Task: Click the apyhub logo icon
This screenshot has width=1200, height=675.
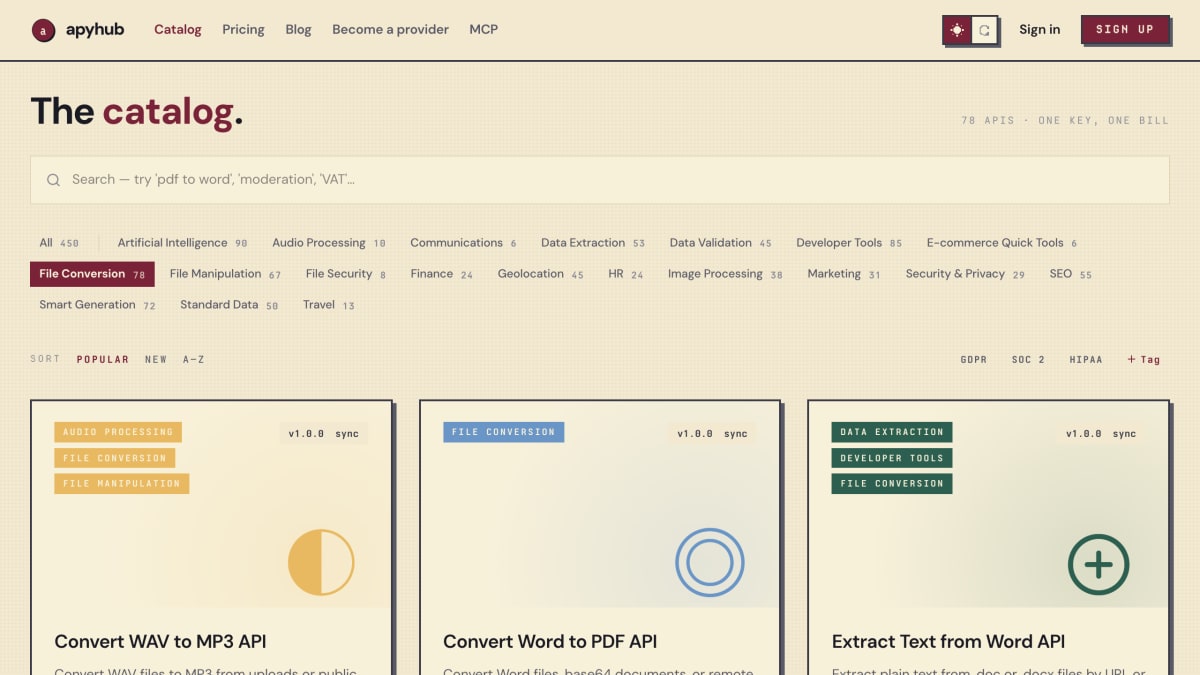Action: [43, 30]
